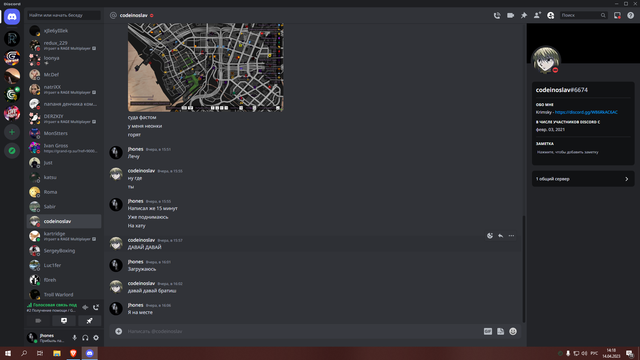Image resolution: width=640 pixels, height=360 pixels.
Task: Click the Add a Server plus button
Action: point(12,132)
